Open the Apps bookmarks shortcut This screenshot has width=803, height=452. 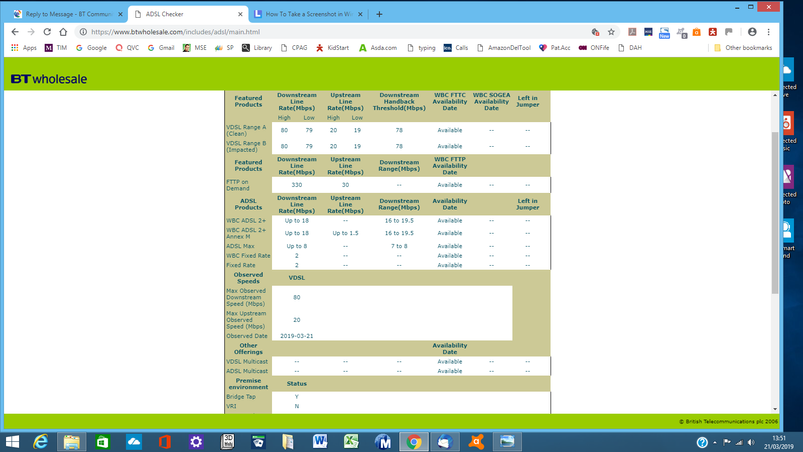click(23, 47)
